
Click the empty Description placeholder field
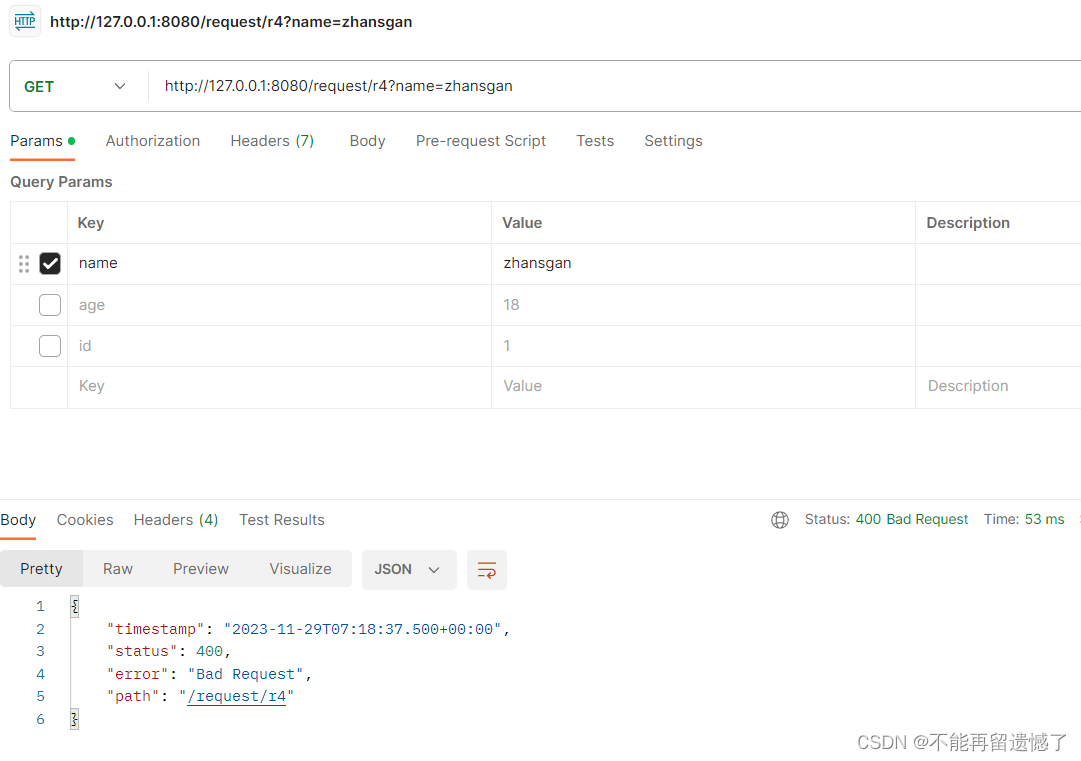(x=998, y=387)
